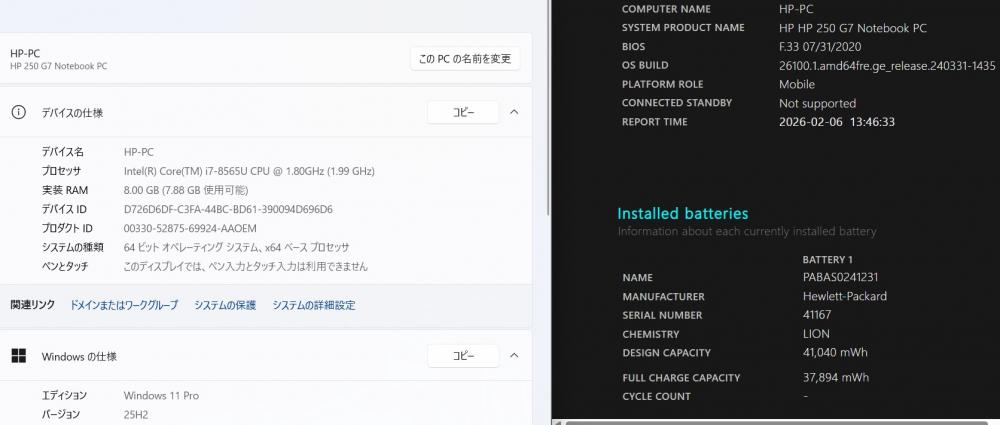Click the info icon beside デバイスの仕様

pyautogui.click(x=18, y=113)
